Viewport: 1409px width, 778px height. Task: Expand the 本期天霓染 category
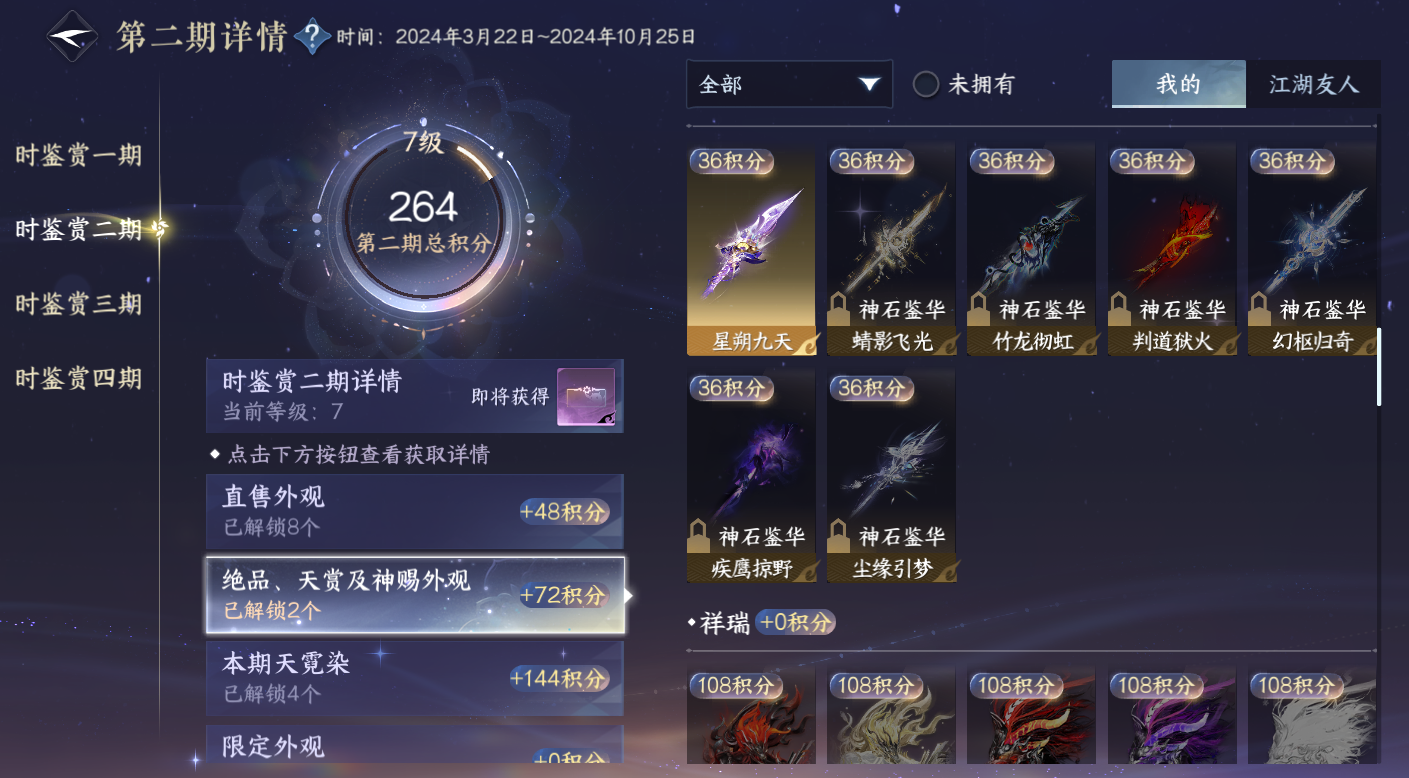415,678
